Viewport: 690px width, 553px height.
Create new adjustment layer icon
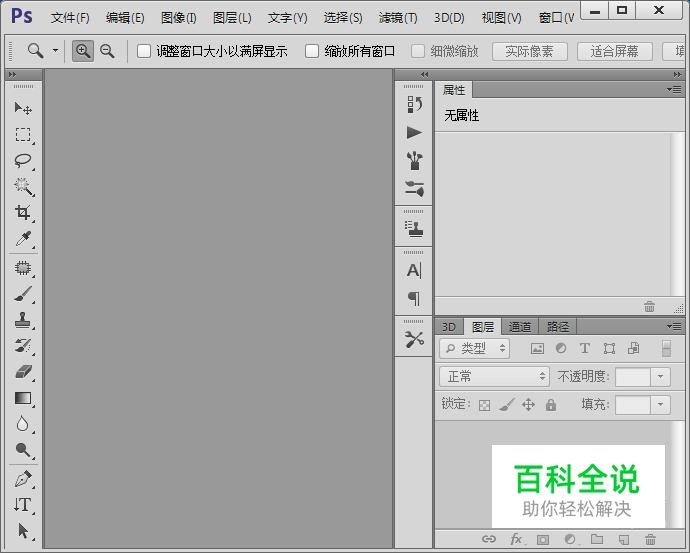(x=570, y=539)
